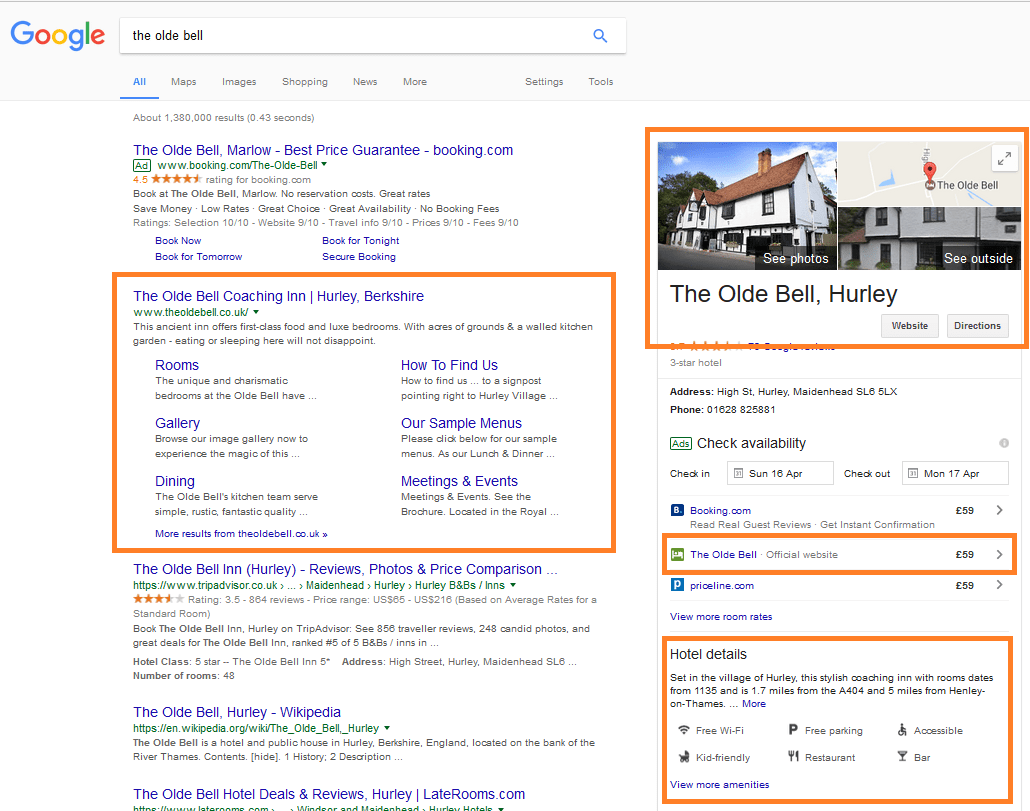1030x811 pixels.
Task: Click the check-out calendar icon
Action: 912,473
